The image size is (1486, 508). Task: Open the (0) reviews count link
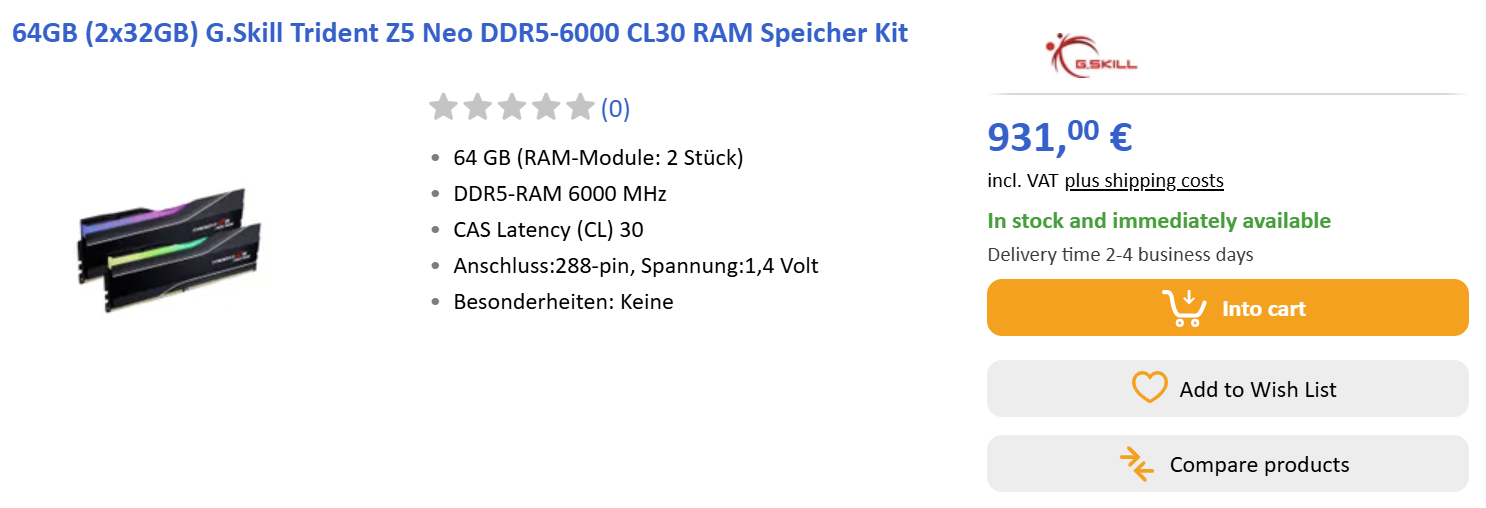point(615,108)
